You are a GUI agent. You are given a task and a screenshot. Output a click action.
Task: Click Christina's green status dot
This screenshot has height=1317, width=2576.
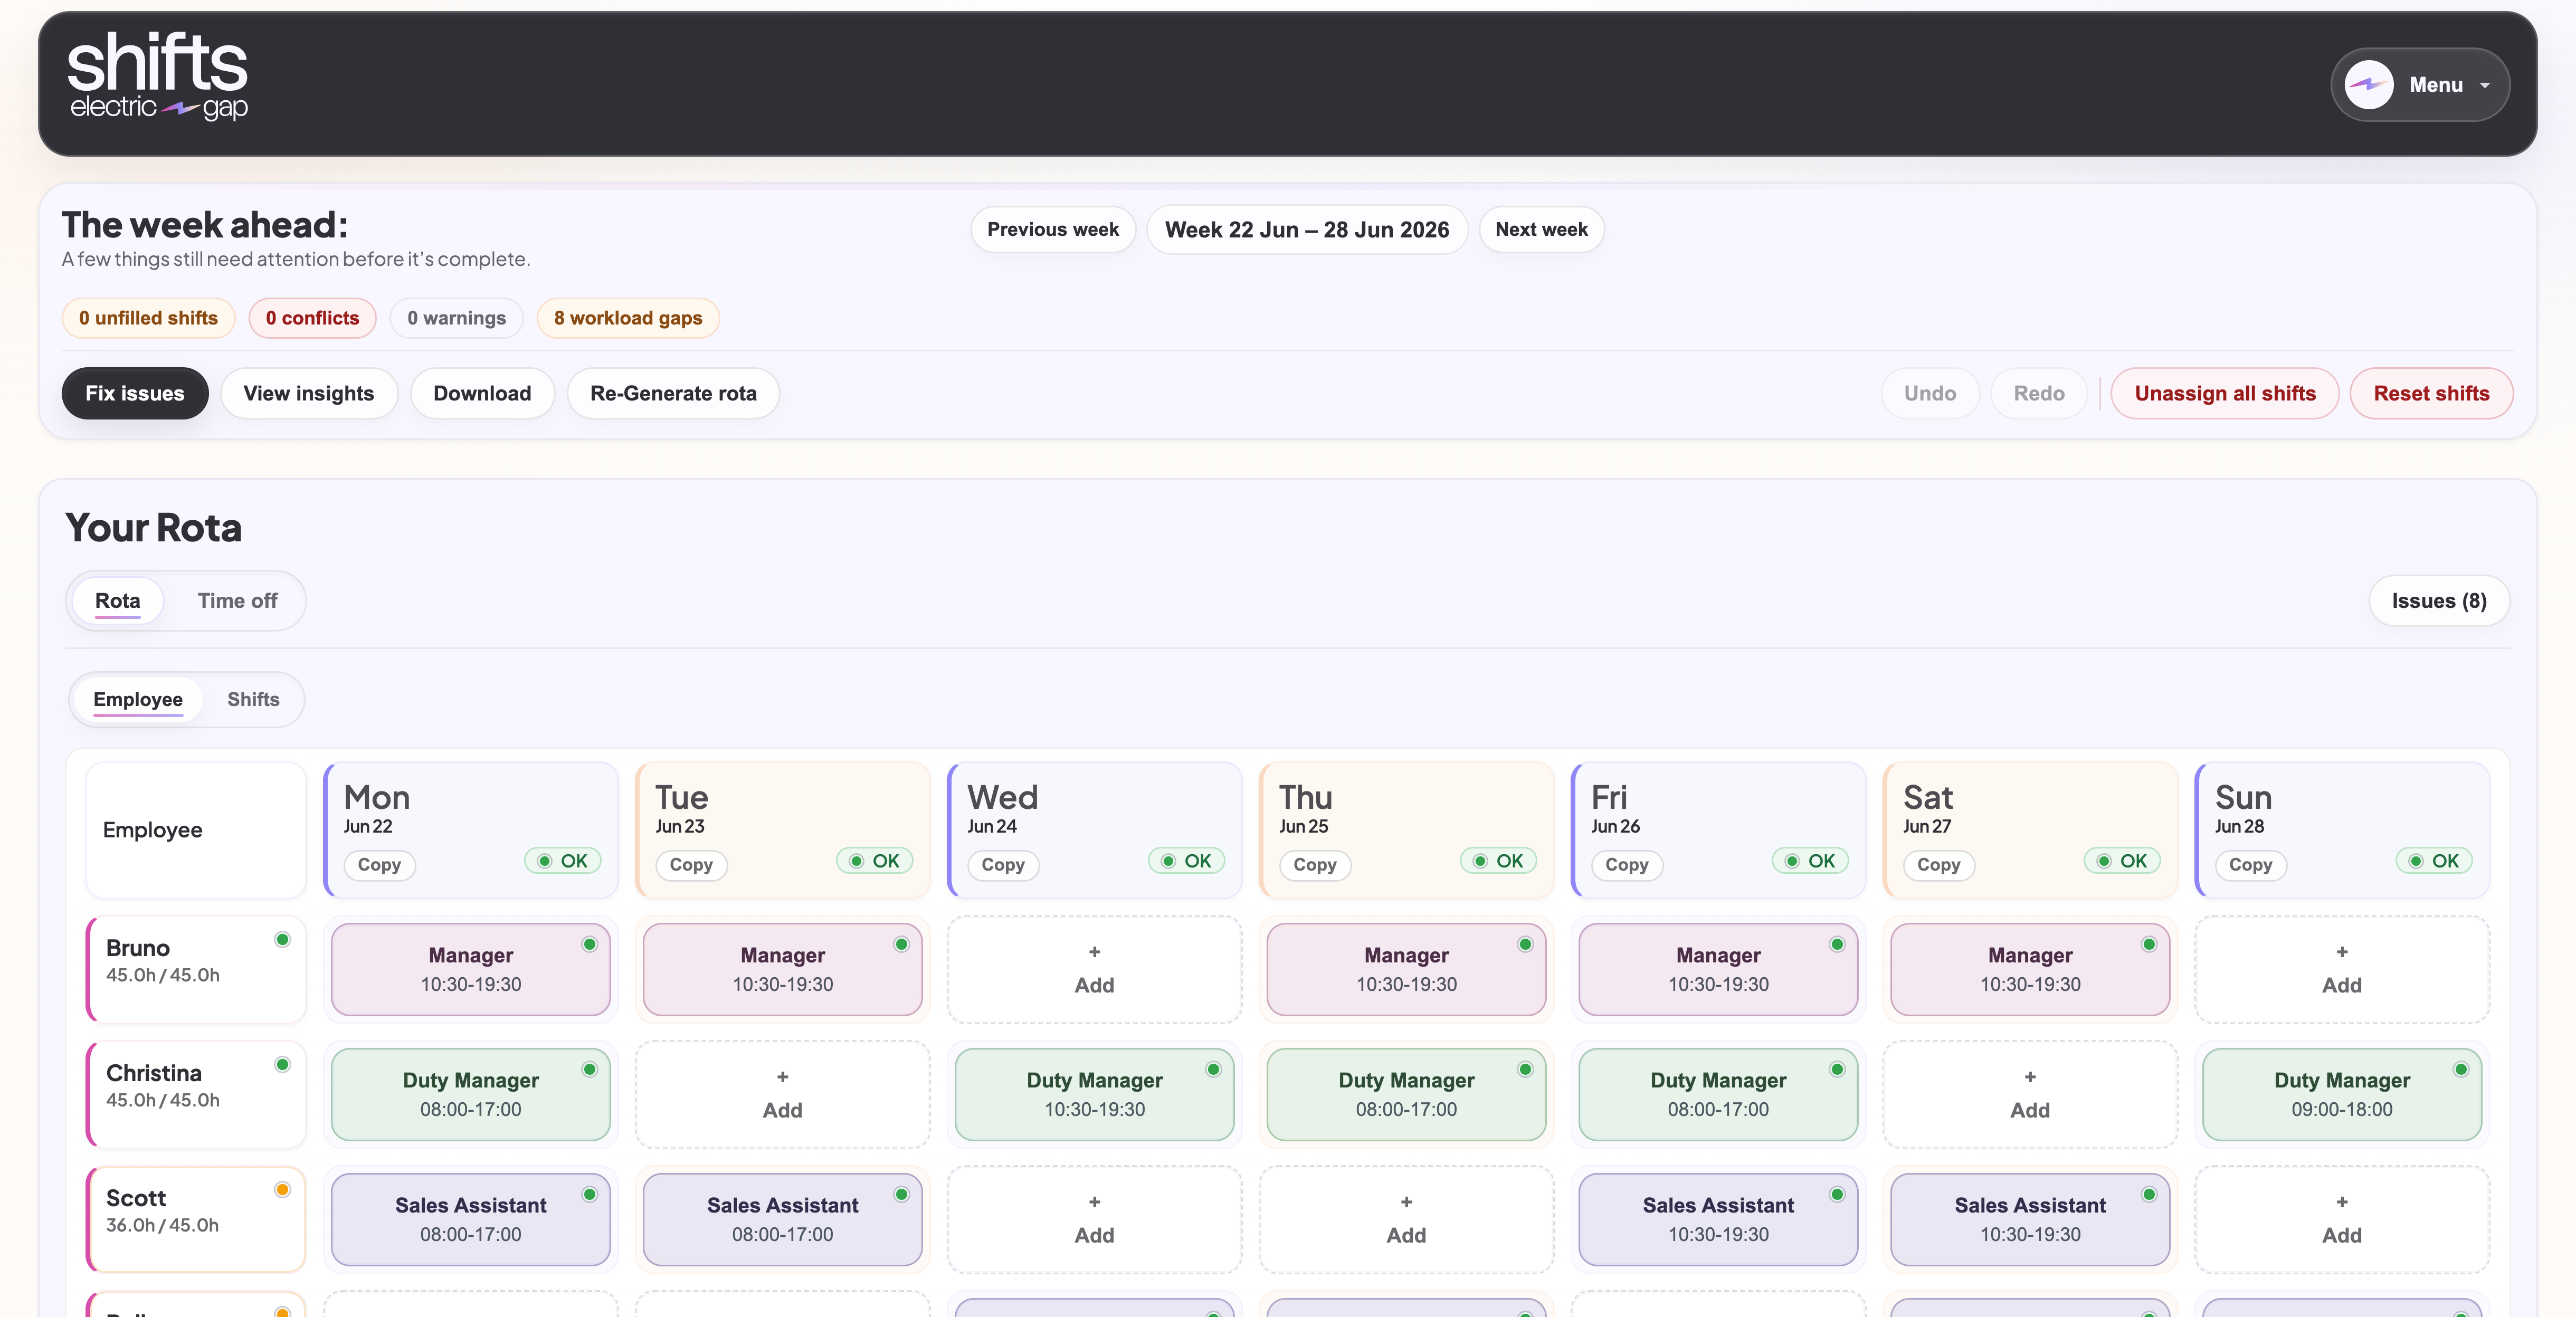click(283, 1065)
